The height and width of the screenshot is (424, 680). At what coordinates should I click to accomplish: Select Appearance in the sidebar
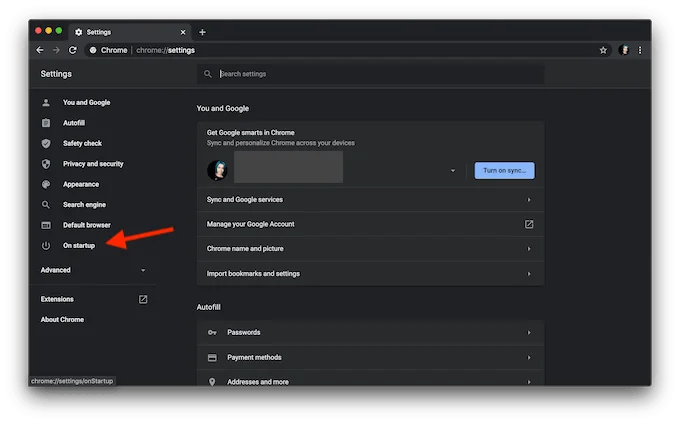click(x=81, y=184)
